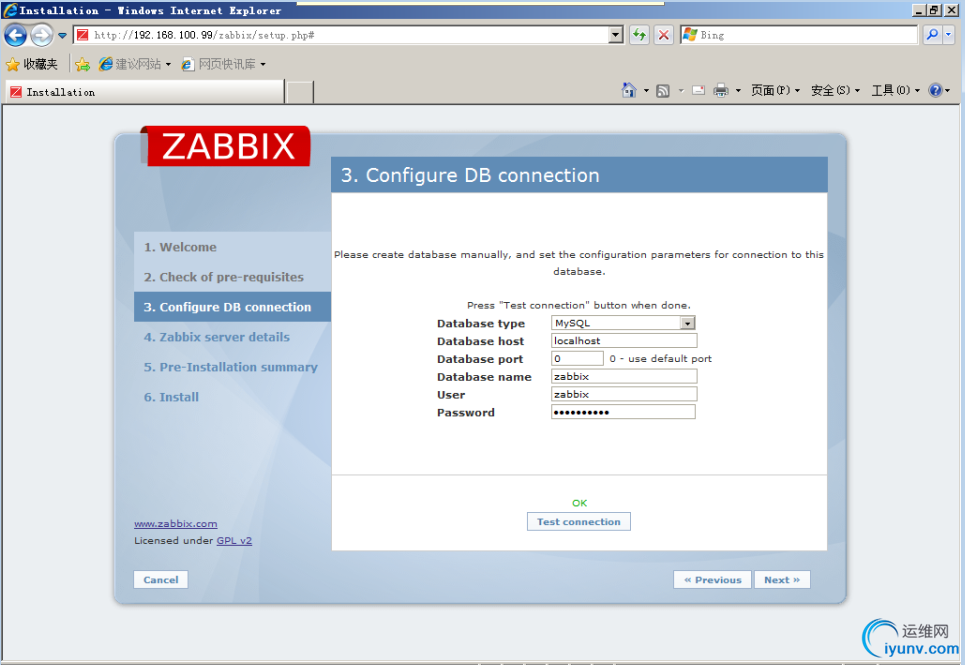Open the 网页快讯库 web slice gallery

pos(223,64)
